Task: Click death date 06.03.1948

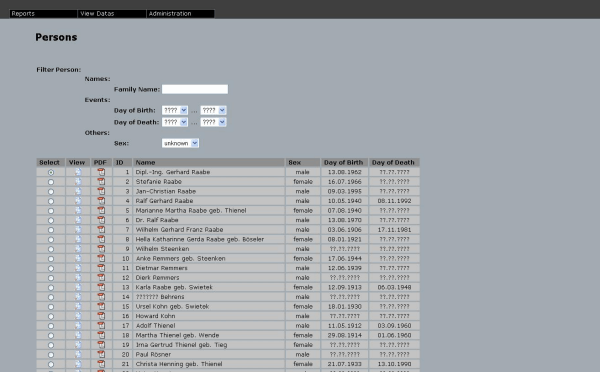Action: (394, 287)
